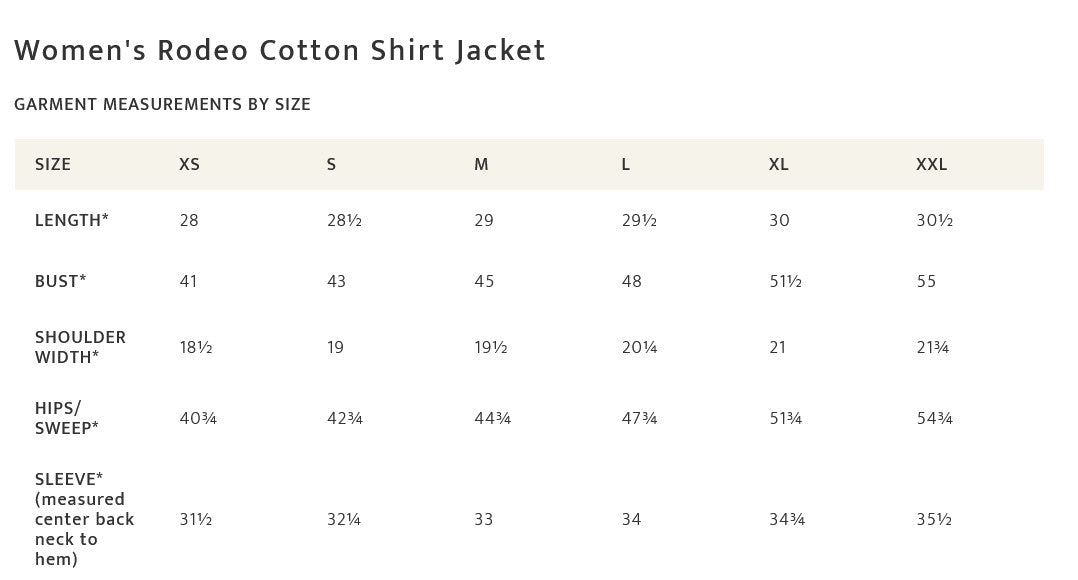Click the XS bust value 41
Image resolution: width=1078 pixels, height=580 pixels.
(x=188, y=282)
